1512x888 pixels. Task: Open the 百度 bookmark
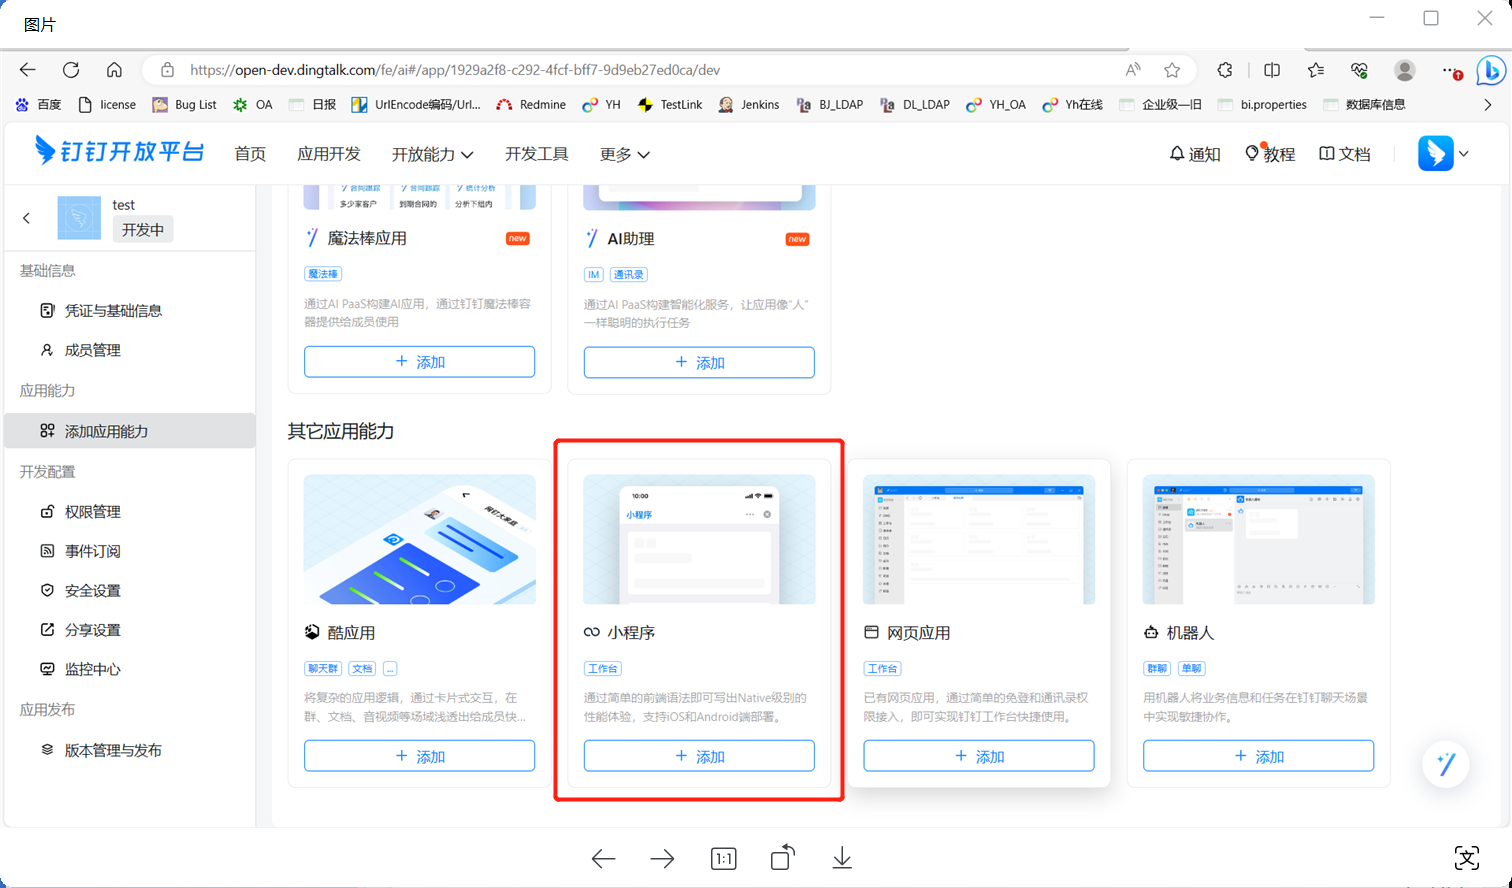38,104
